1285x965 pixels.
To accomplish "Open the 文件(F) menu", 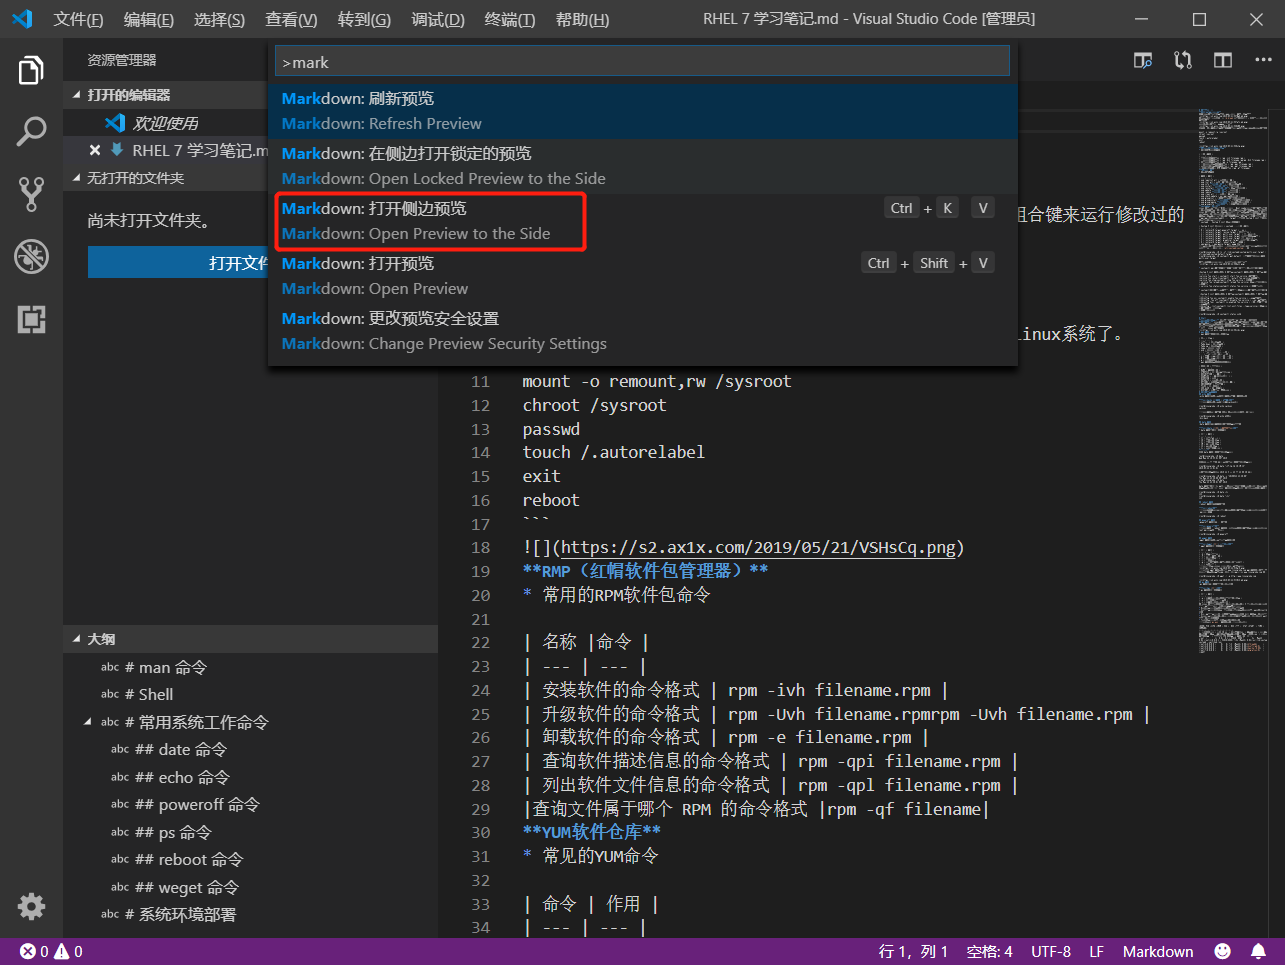I will point(79,19).
